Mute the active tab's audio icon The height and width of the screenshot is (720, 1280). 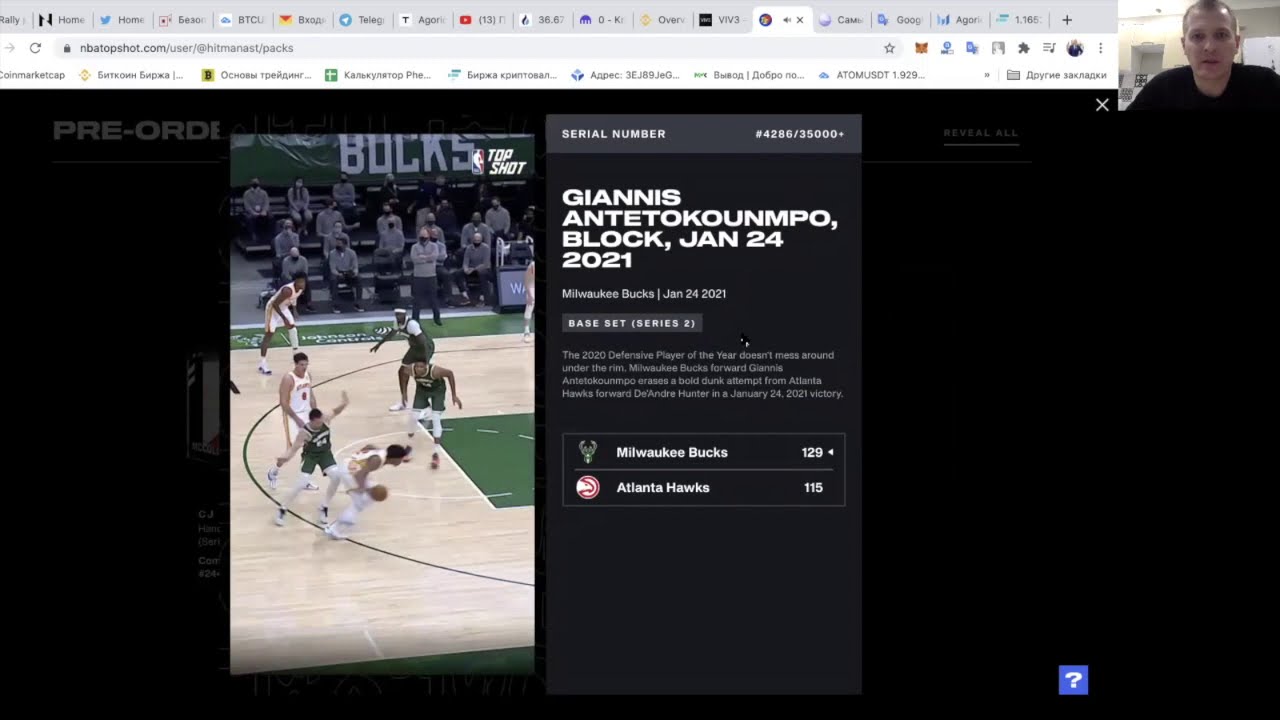tap(786, 20)
